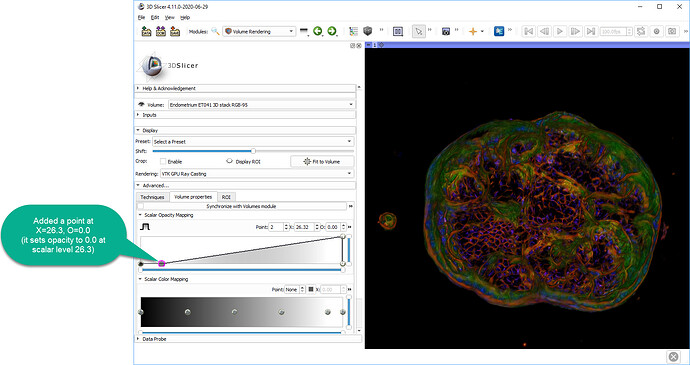Go to previous module with green back arrow
The height and width of the screenshot is (365, 690).
pyautogui.click(x=317, y=31)
